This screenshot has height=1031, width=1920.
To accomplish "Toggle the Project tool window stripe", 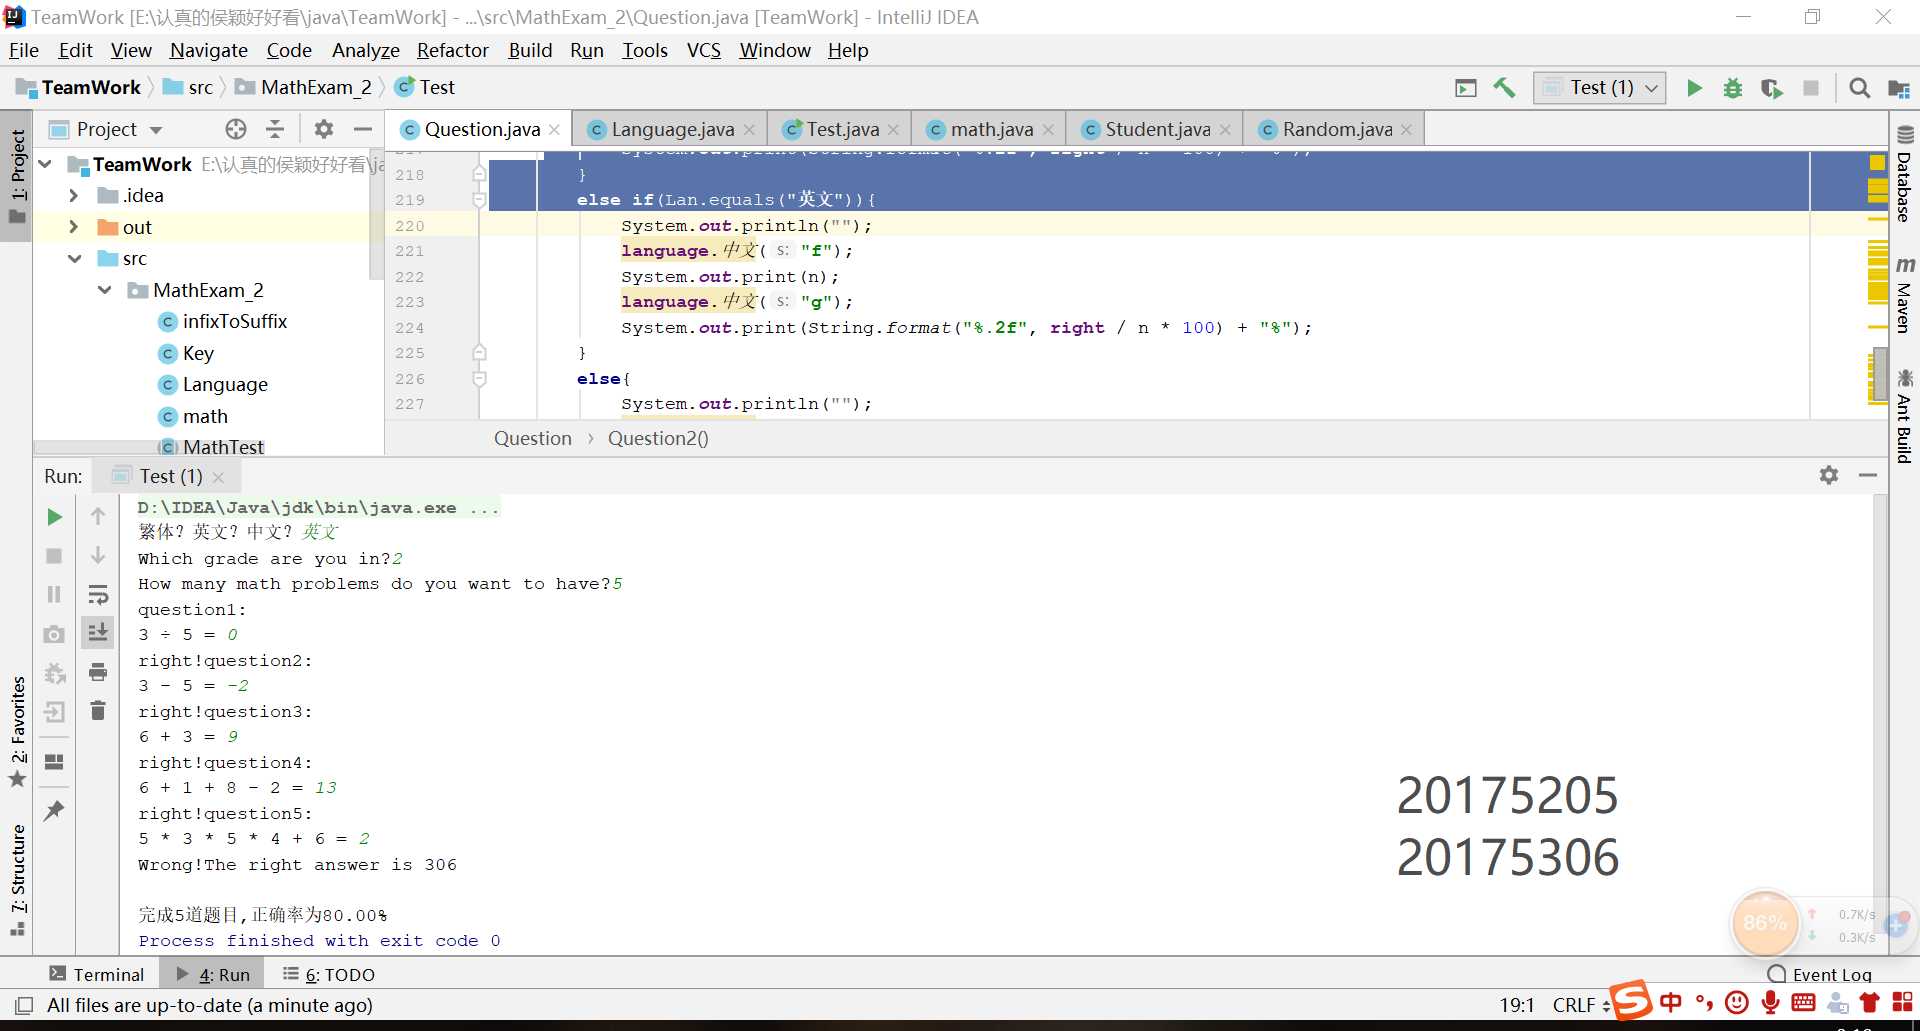I will pyautogui.click(x=17, y=178).
